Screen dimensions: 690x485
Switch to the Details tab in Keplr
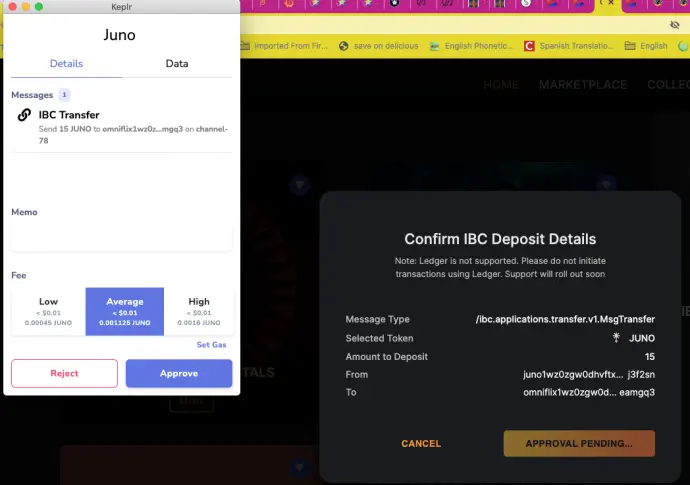point(66,64)
